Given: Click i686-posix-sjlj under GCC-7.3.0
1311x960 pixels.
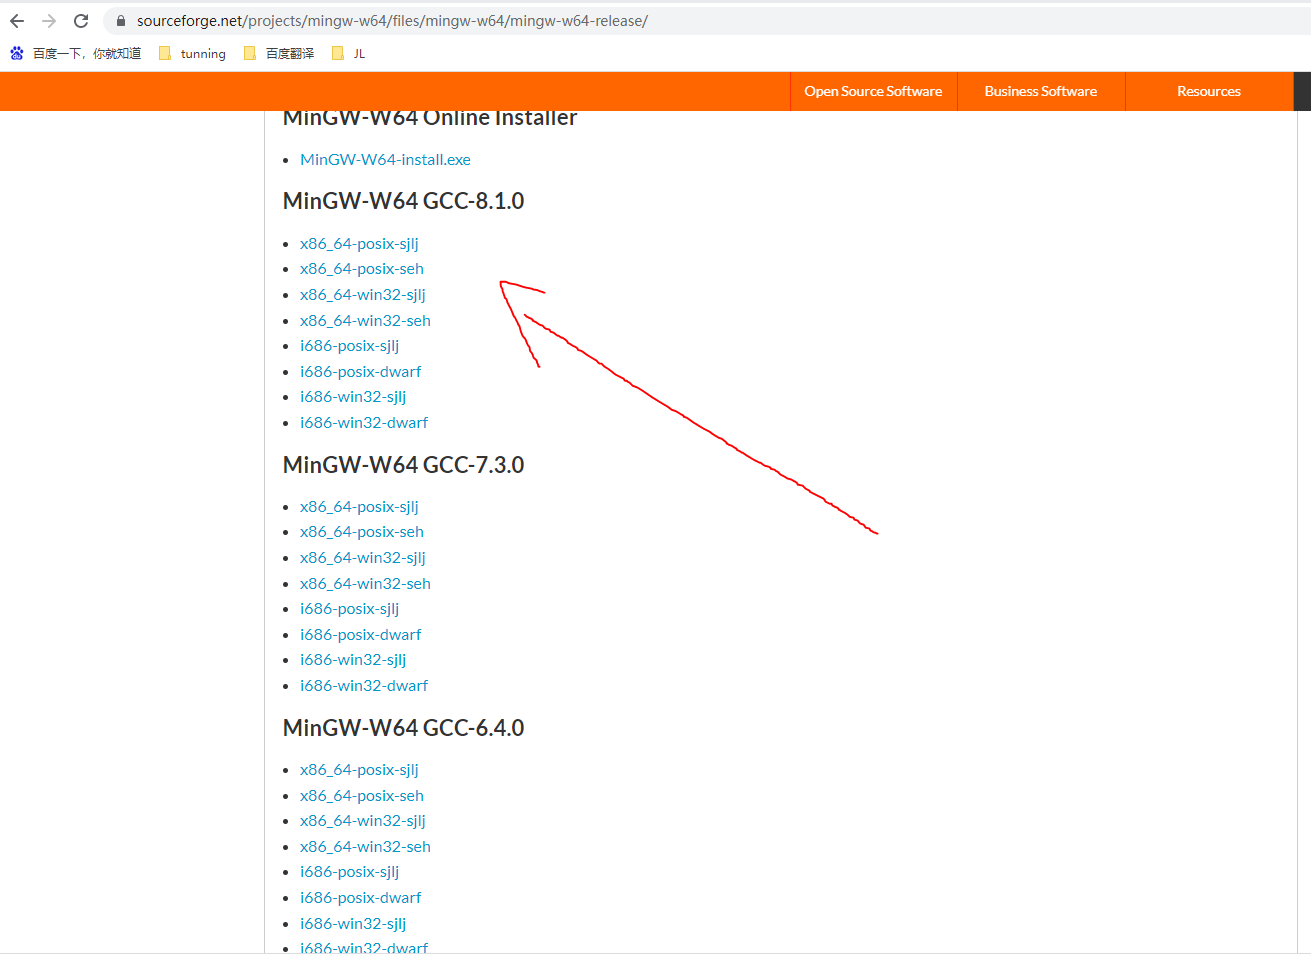Looking at the screenshot, I should 349,609.
